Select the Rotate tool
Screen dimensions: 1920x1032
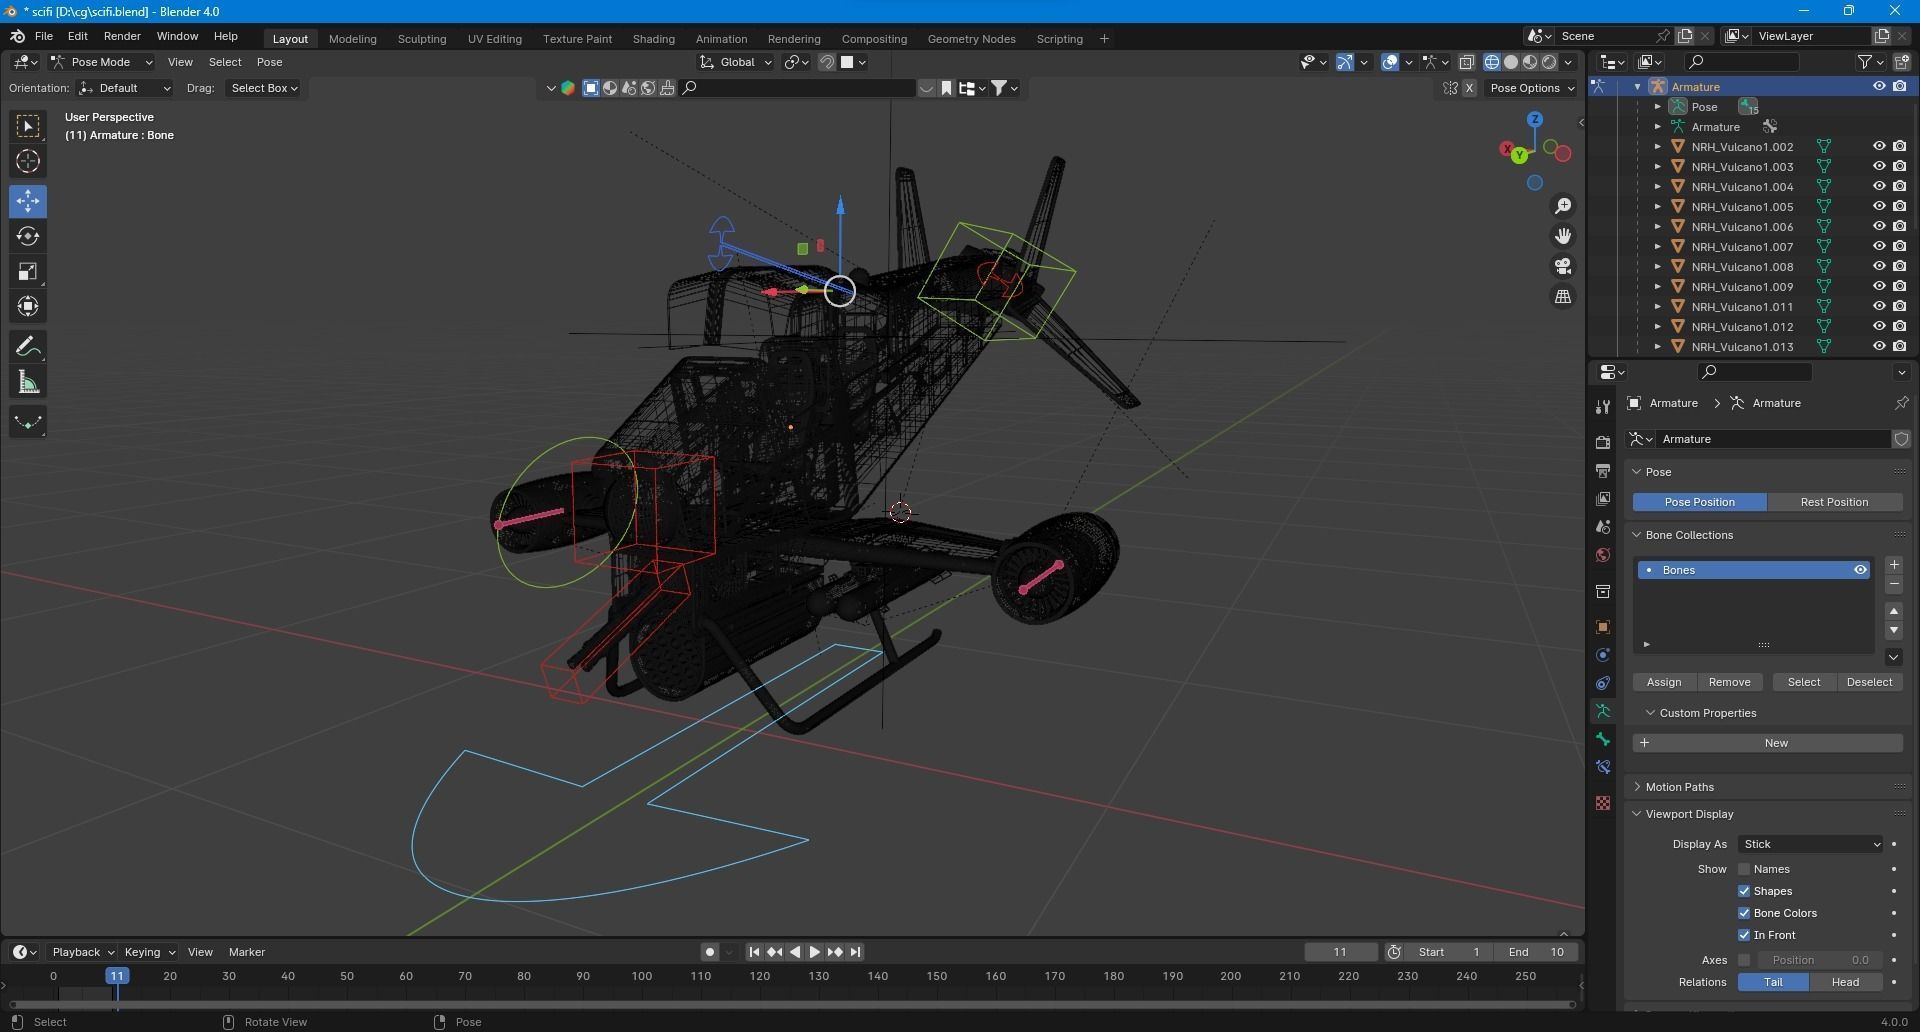point(28,236)
